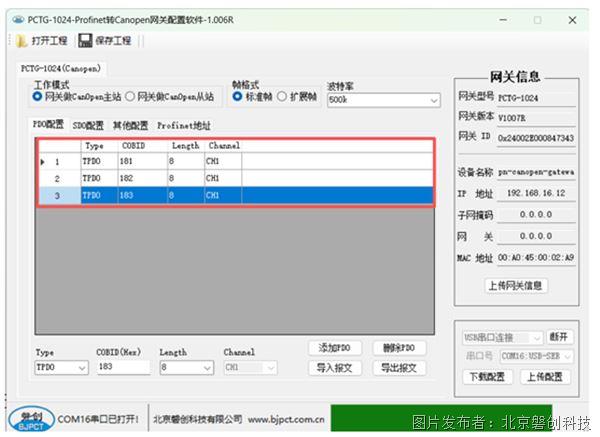The image size is (600, 437).
Task: Open the disabled Channel CH1 dropdown
Action: (250, 367)
